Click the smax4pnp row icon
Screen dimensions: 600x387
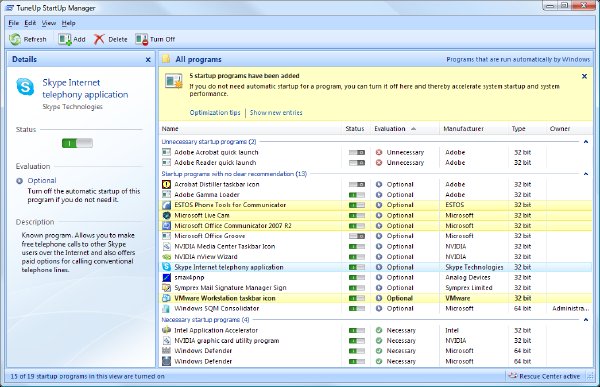point(166,277)
